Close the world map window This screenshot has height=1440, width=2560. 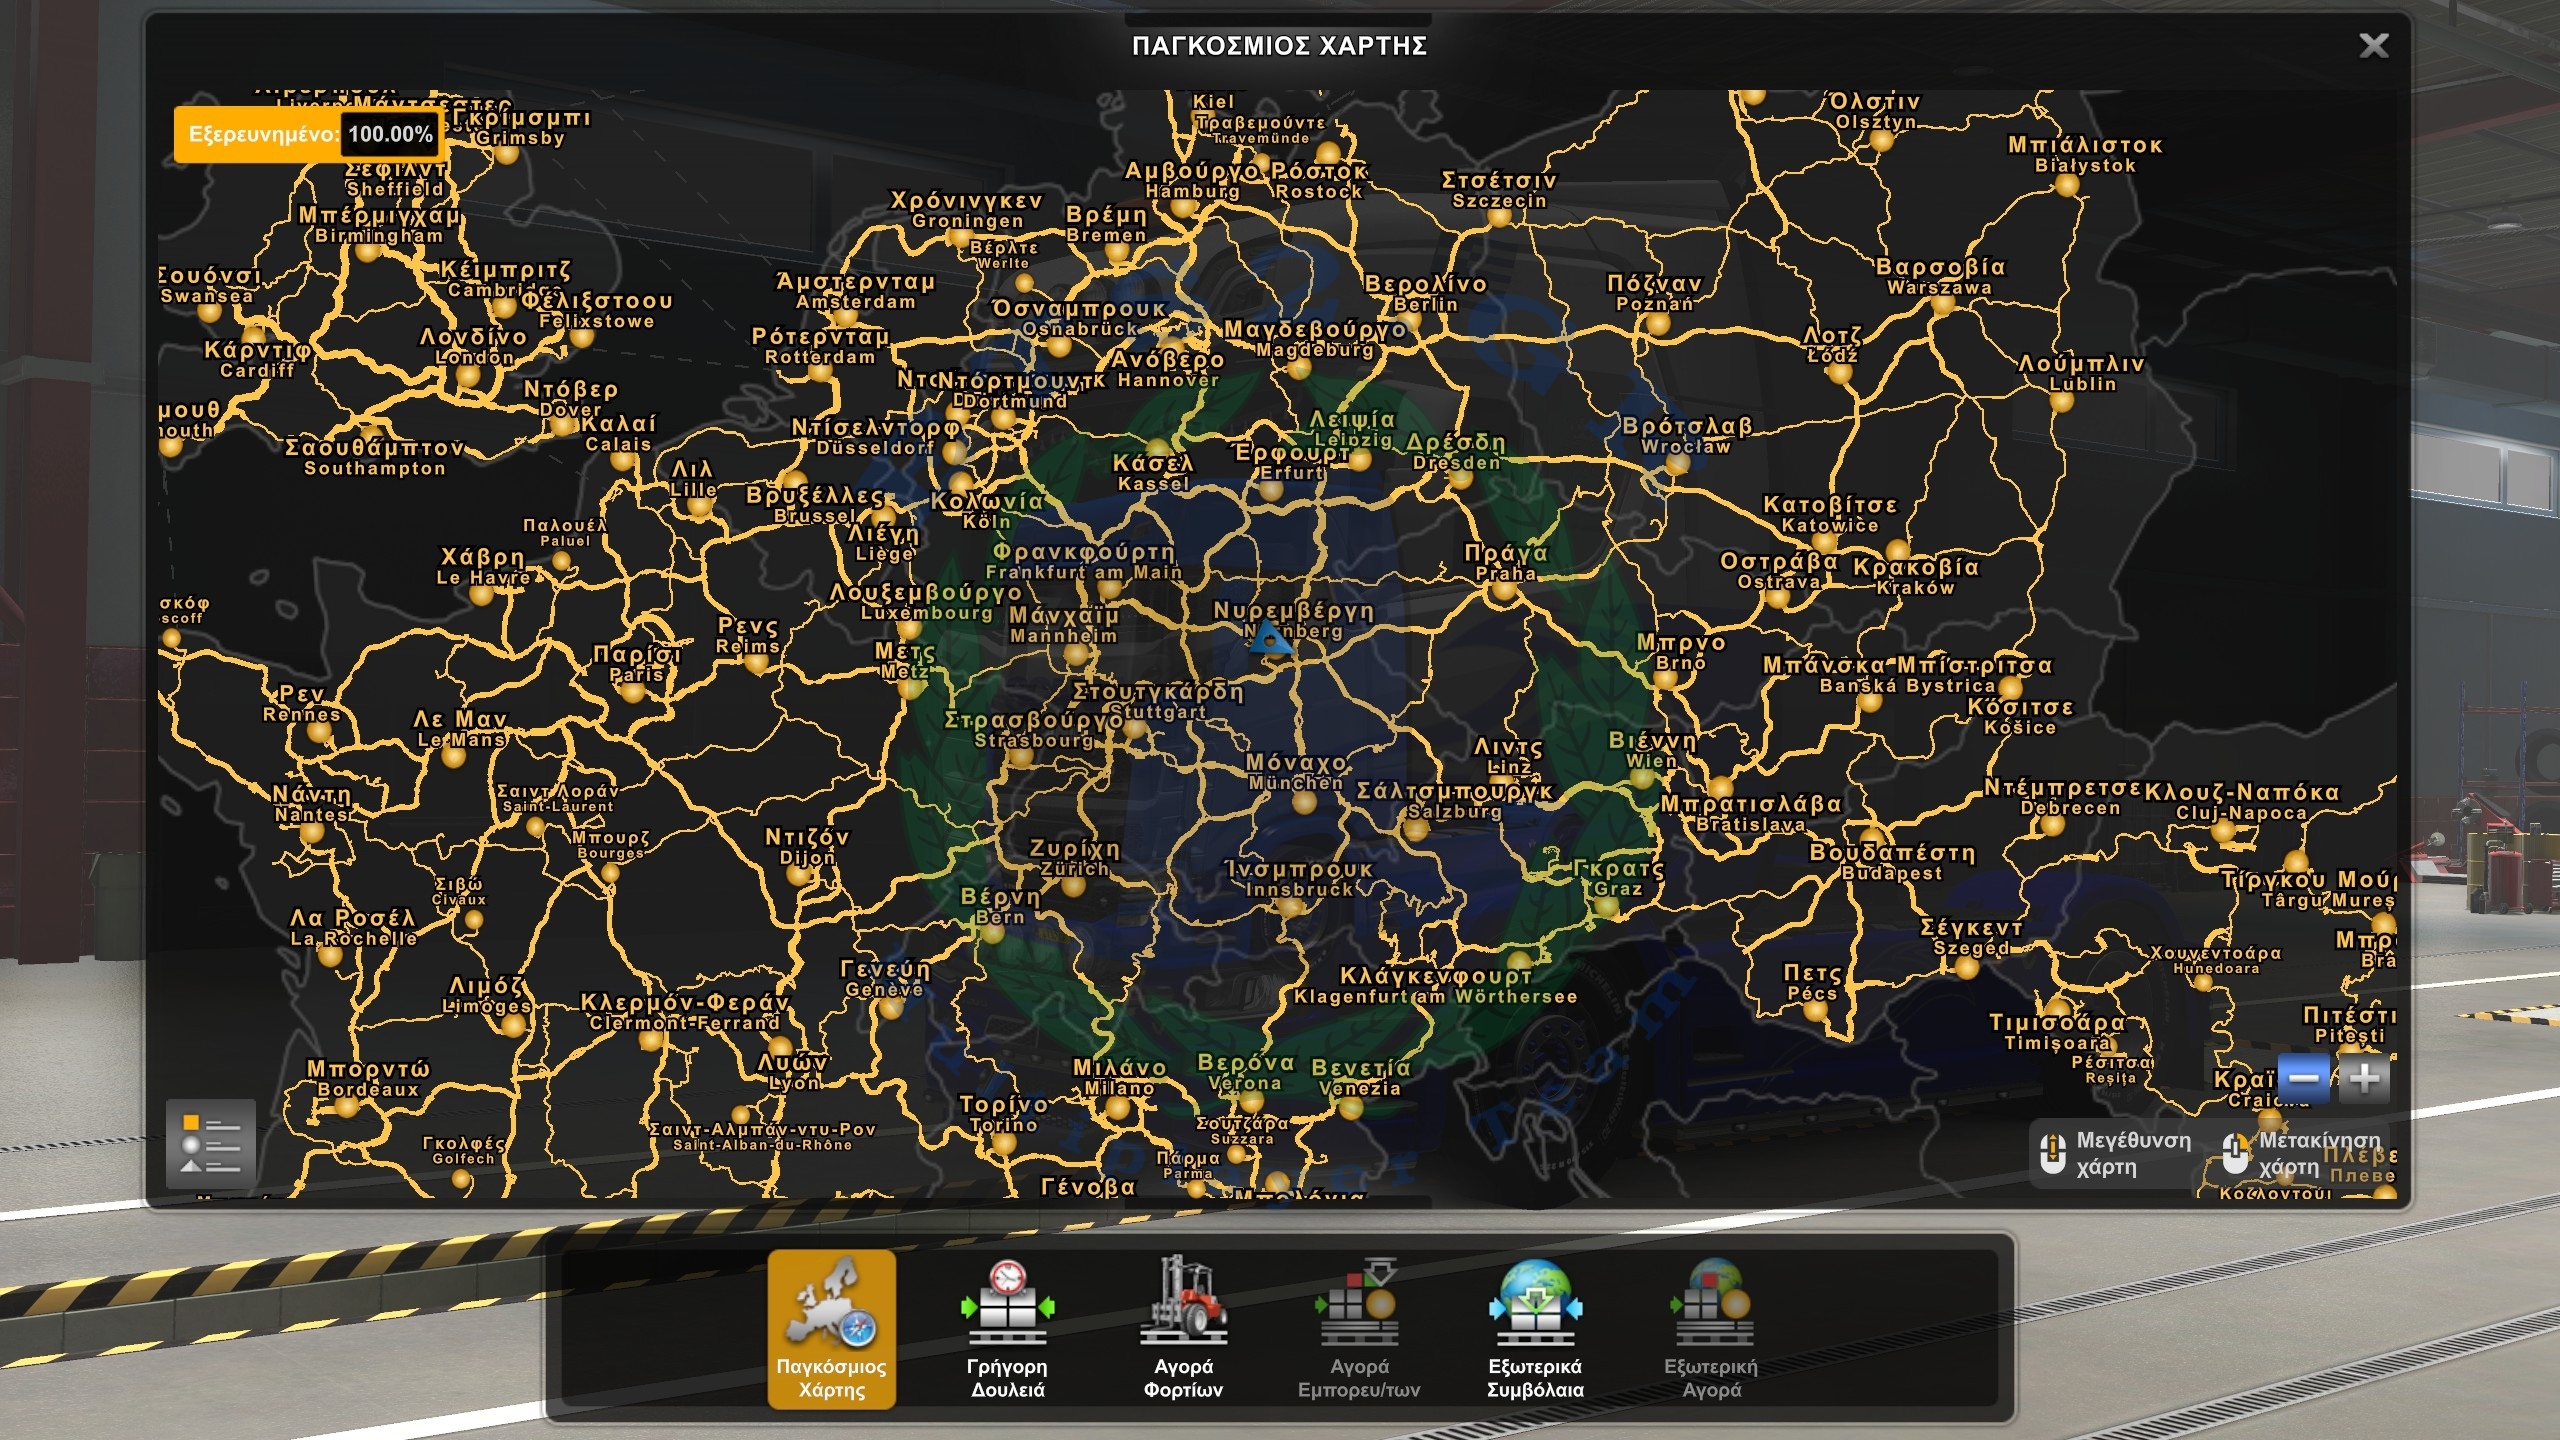(x=2373, y=45)
